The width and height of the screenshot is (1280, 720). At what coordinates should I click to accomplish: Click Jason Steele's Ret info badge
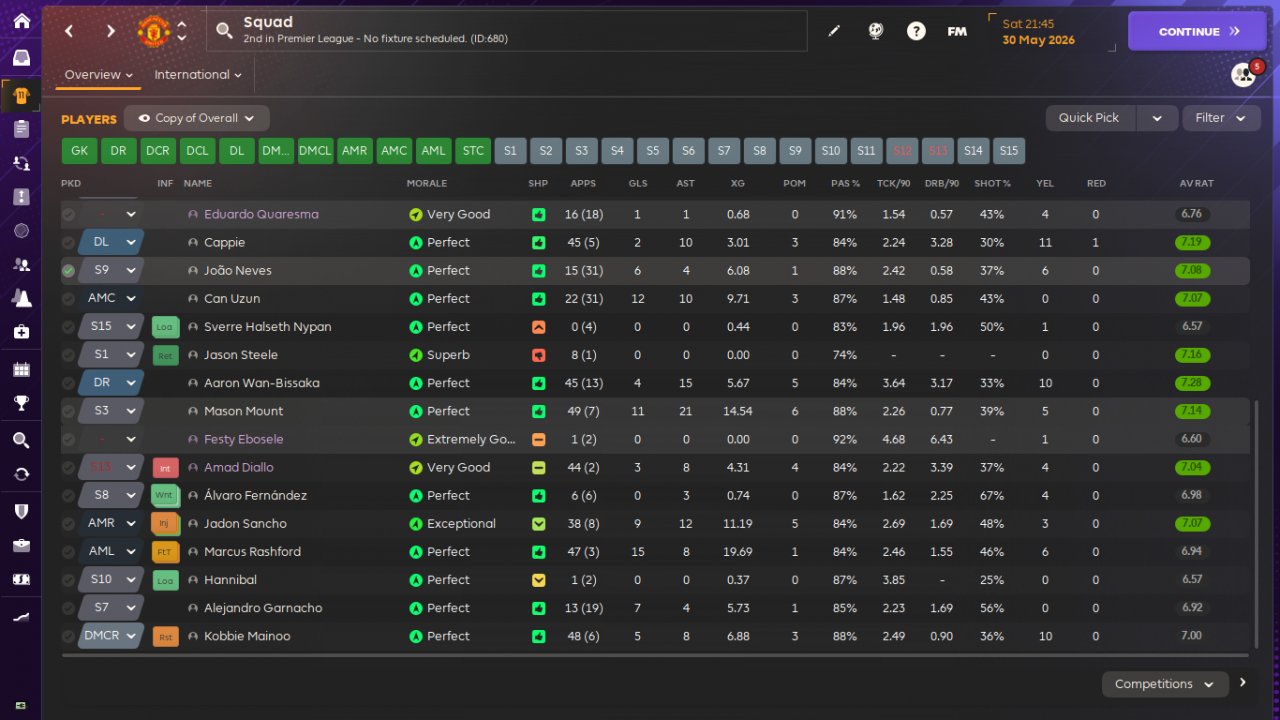(165, 355)
